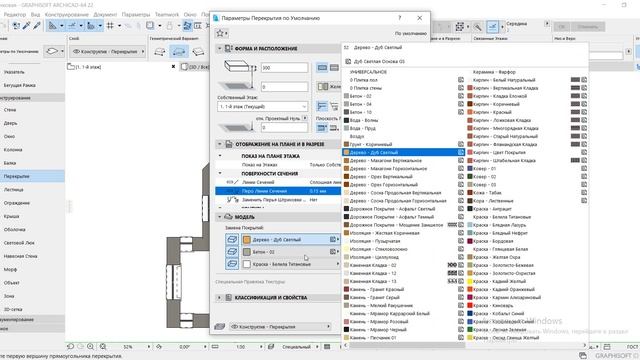
Task: Select the inject parameters syringe tool
Action: (37, 26)
